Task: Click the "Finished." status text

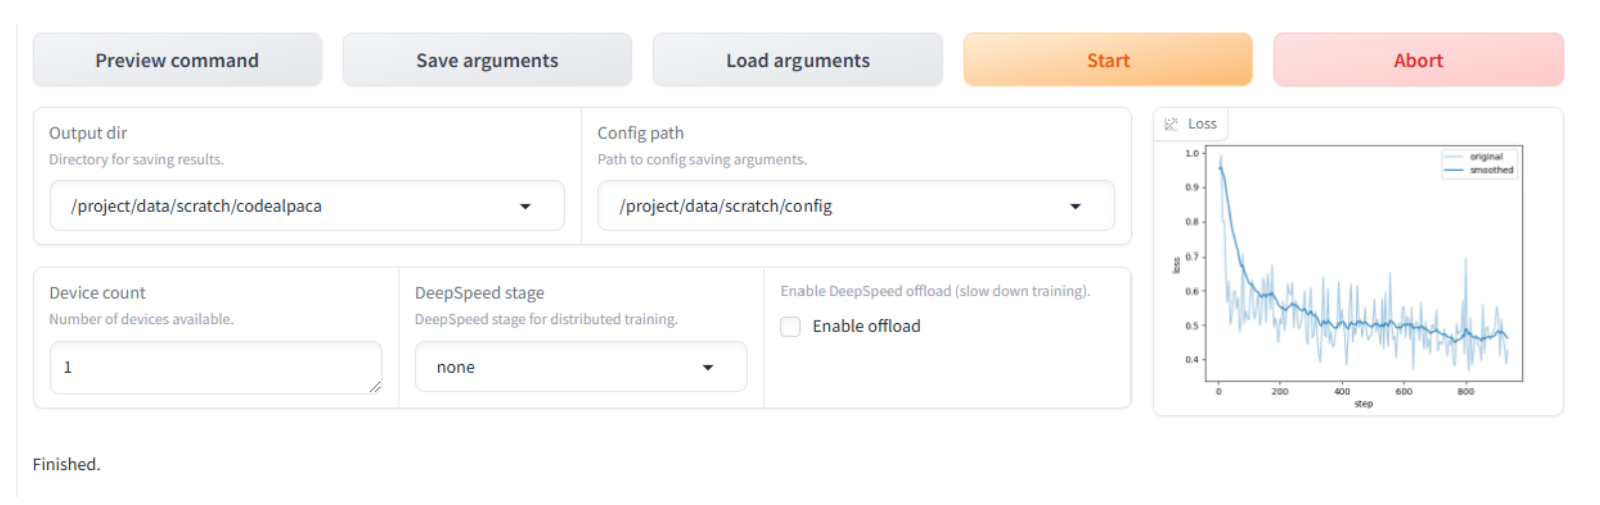Action: [66, 464]
